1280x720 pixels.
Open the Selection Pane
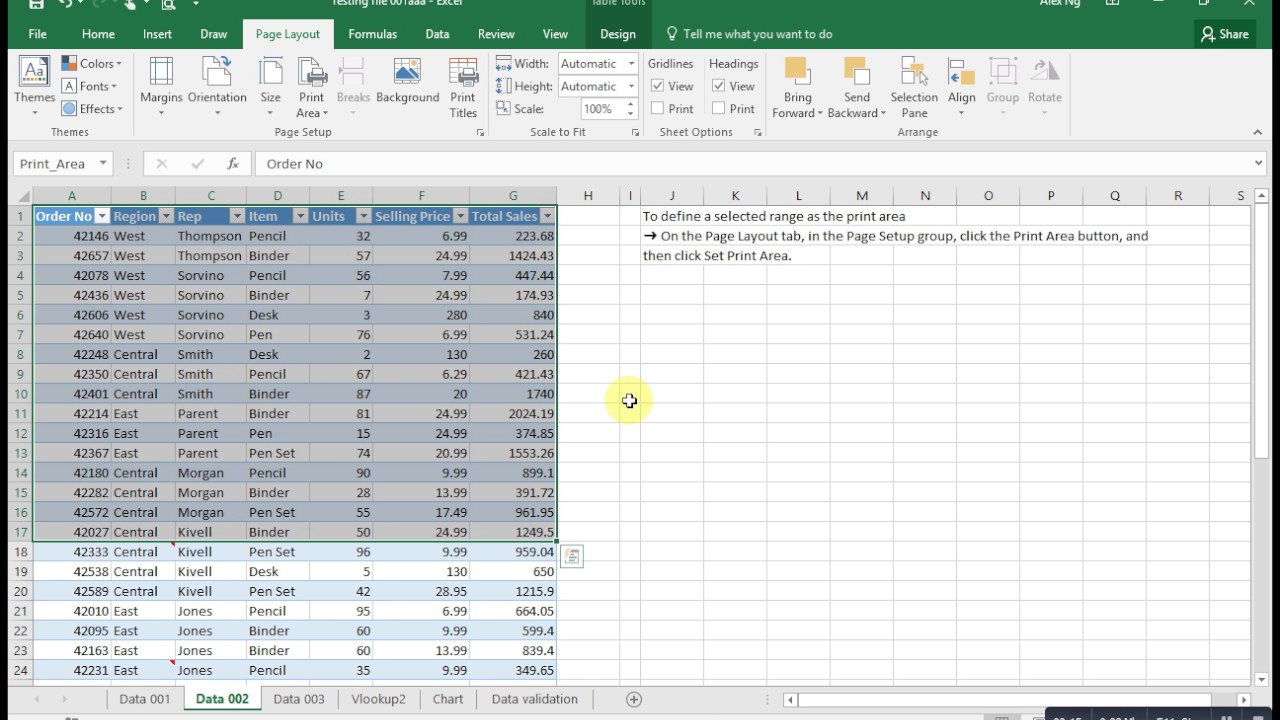point(914,86)
